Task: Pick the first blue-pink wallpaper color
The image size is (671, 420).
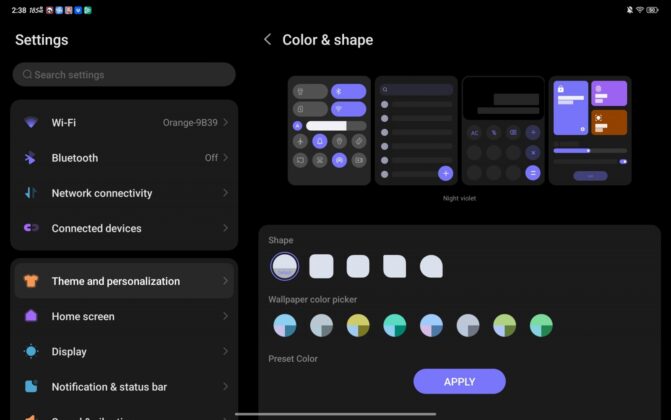Action: 285,325
